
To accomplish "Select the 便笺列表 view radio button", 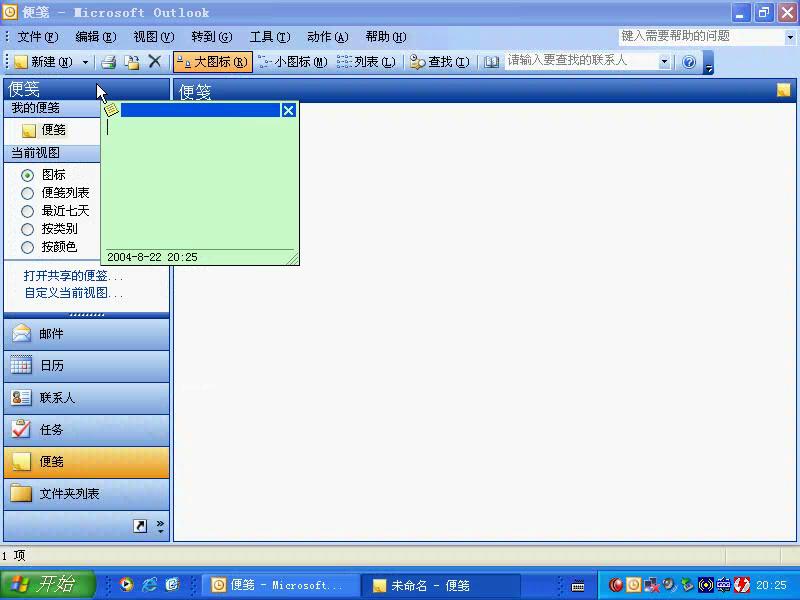I will tap(28, 193).
